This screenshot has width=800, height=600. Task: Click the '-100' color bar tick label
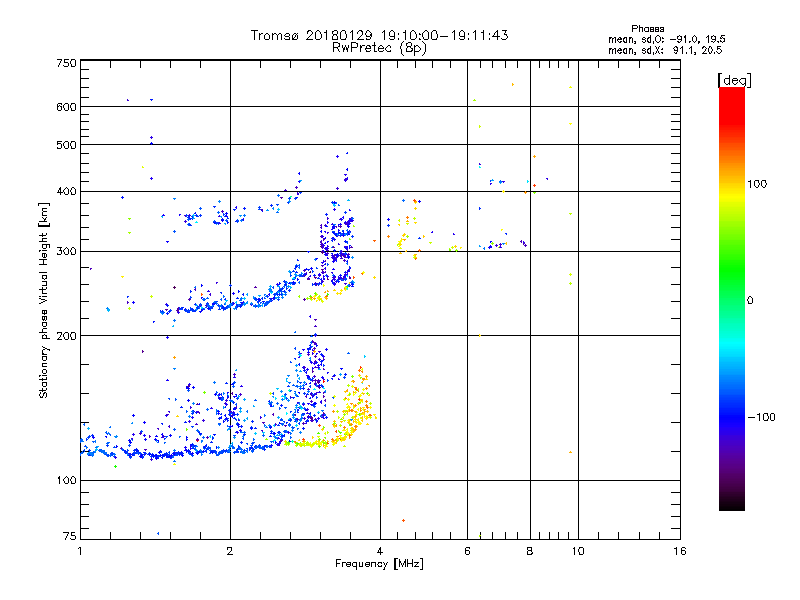761,417
